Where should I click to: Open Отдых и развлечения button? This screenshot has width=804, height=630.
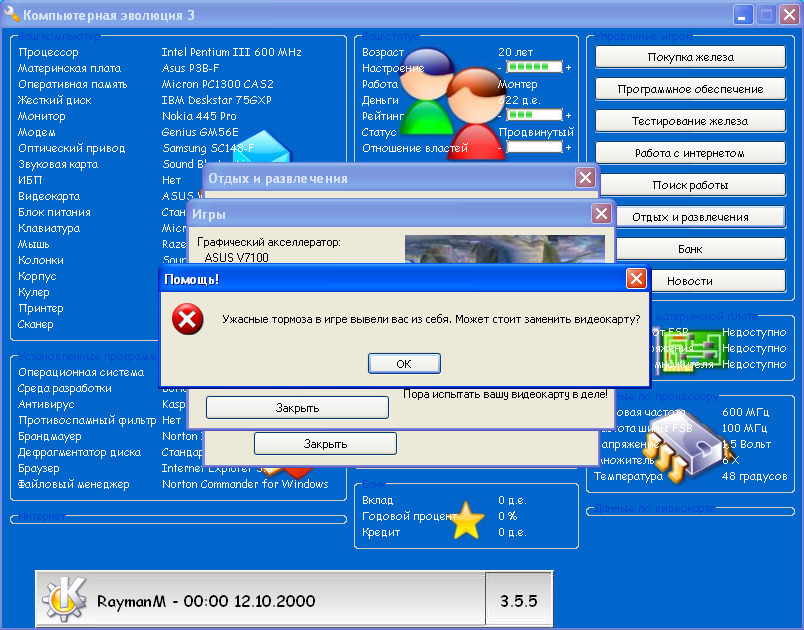pos(700,217)
